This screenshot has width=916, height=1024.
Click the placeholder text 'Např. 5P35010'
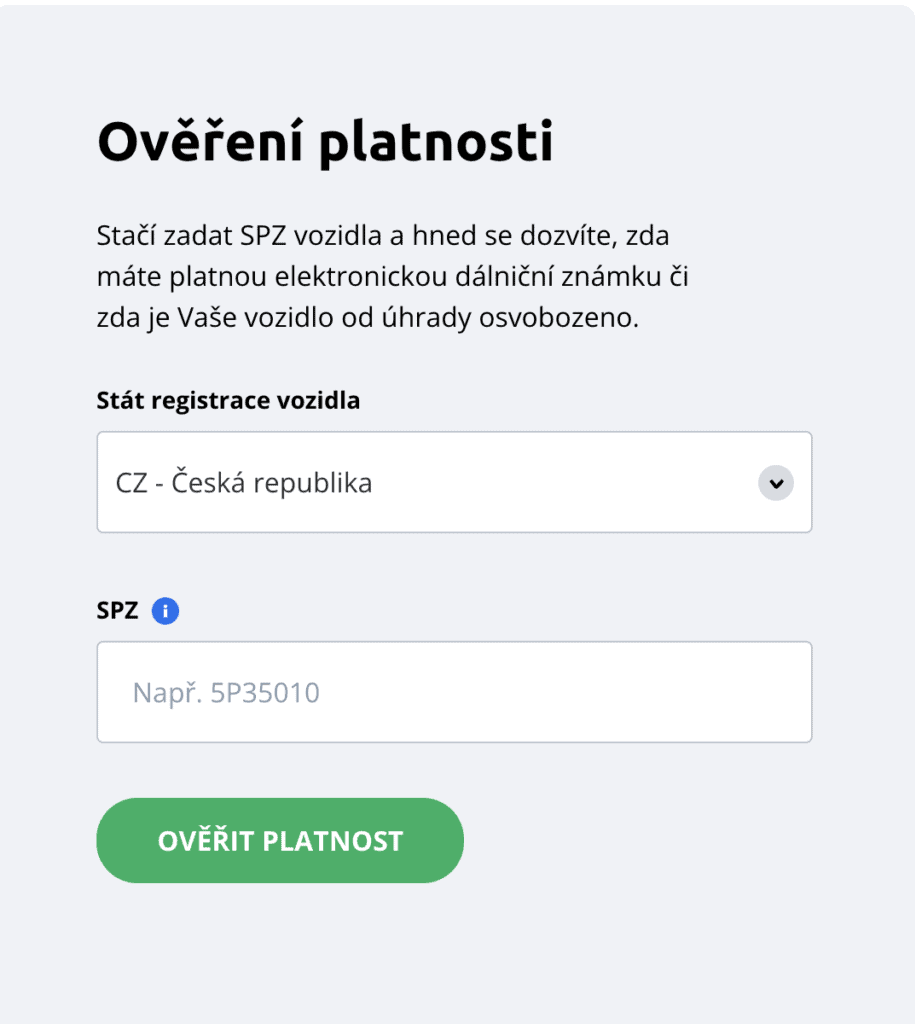pos(226,693)
